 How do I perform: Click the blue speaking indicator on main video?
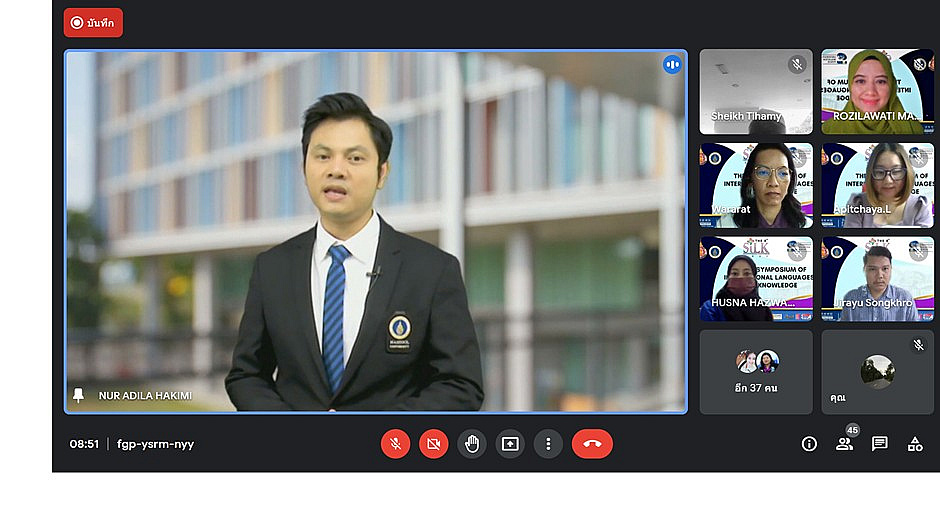coord(672,65)
